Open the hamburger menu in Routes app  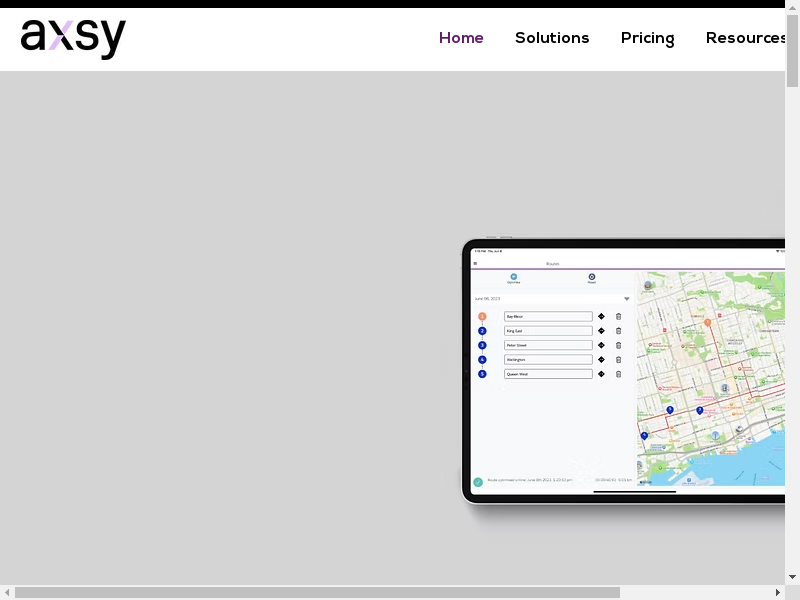click(475, 263)
